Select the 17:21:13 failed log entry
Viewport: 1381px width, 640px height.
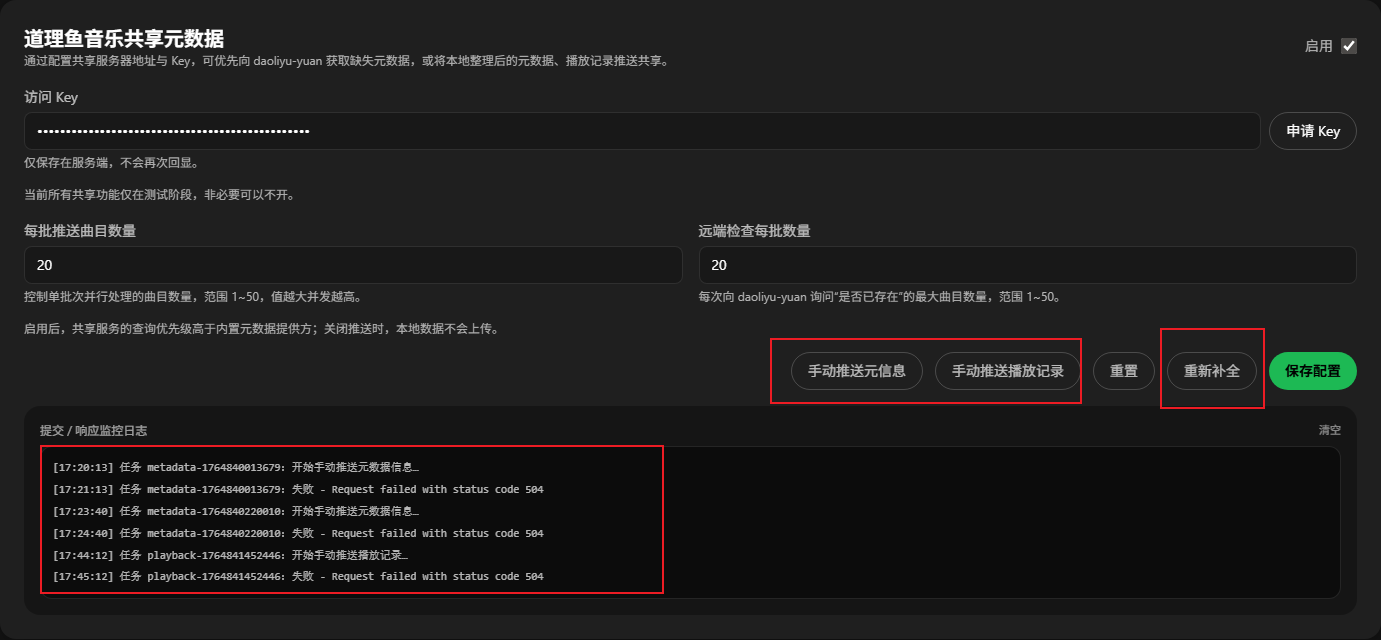pyautogui.click(x=298, y=489)
